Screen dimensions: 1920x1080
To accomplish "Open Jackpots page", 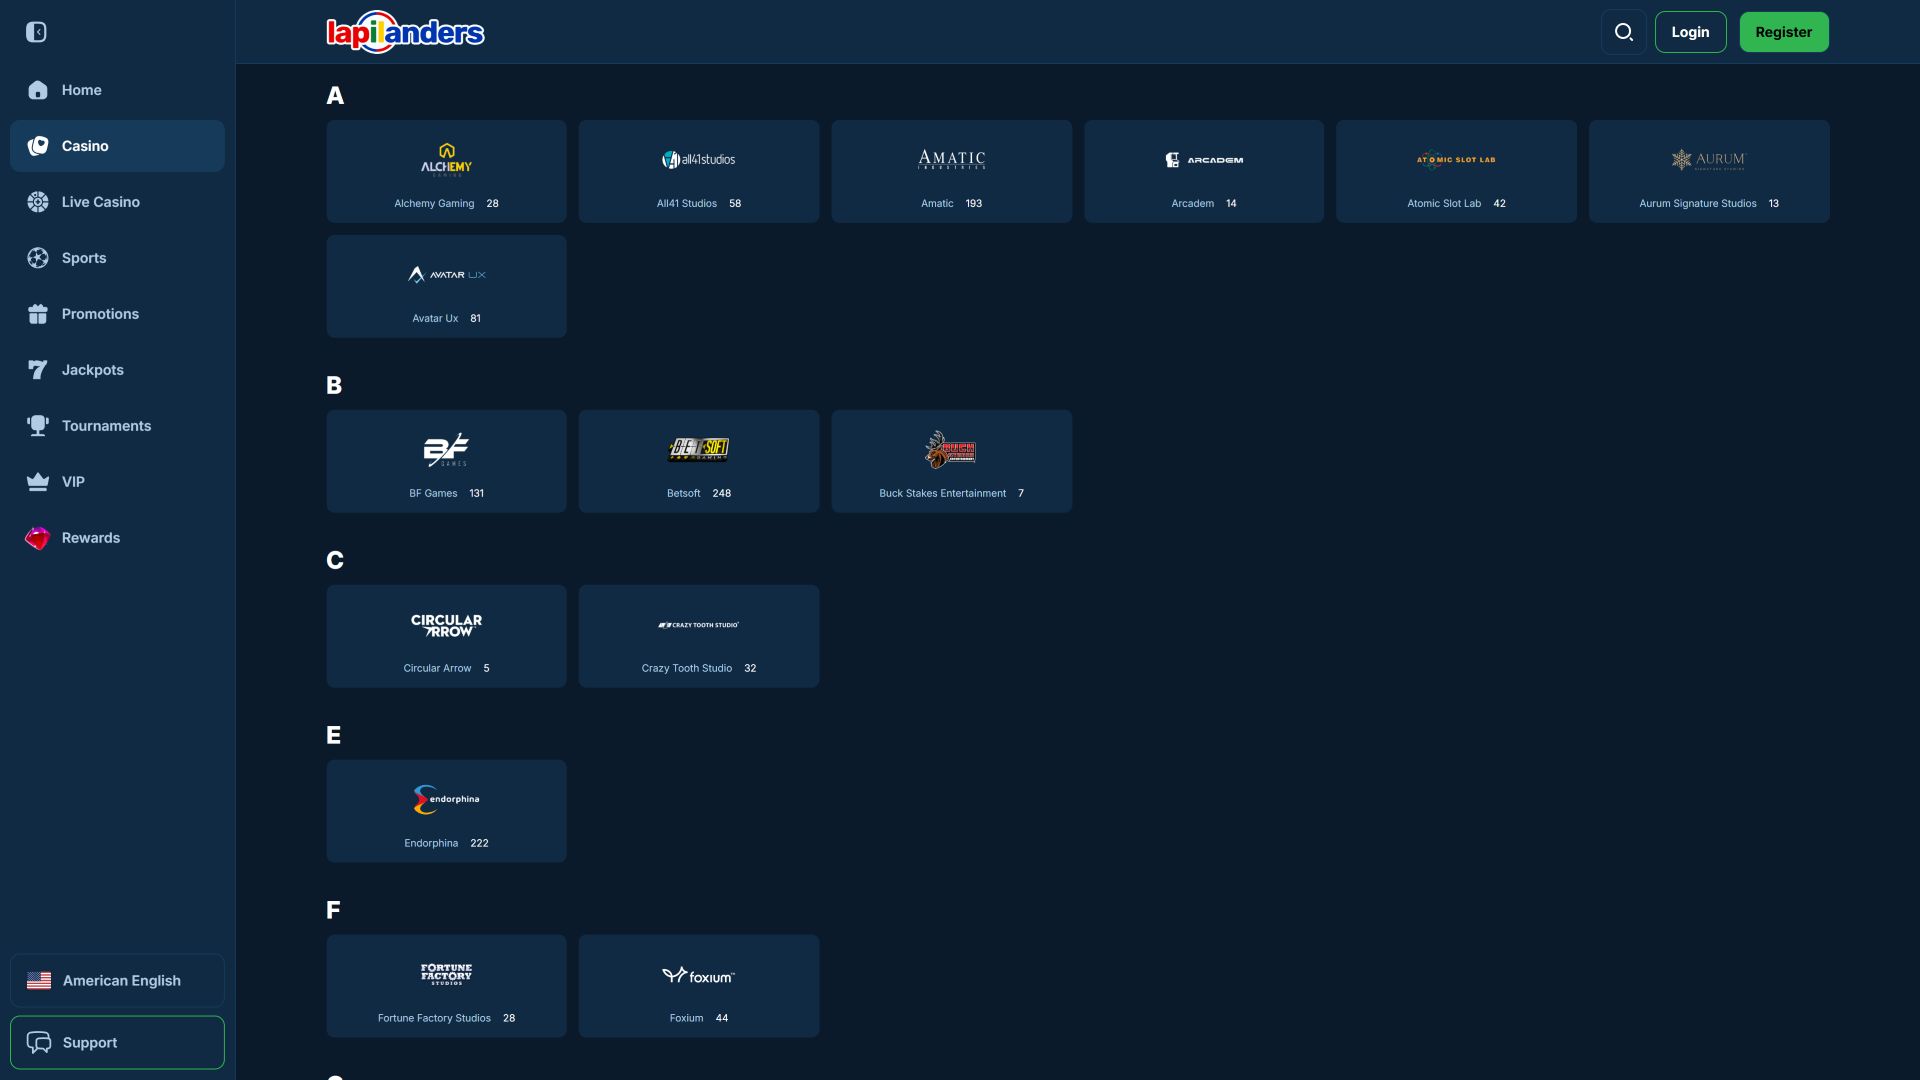I will (x=117, y=370).
